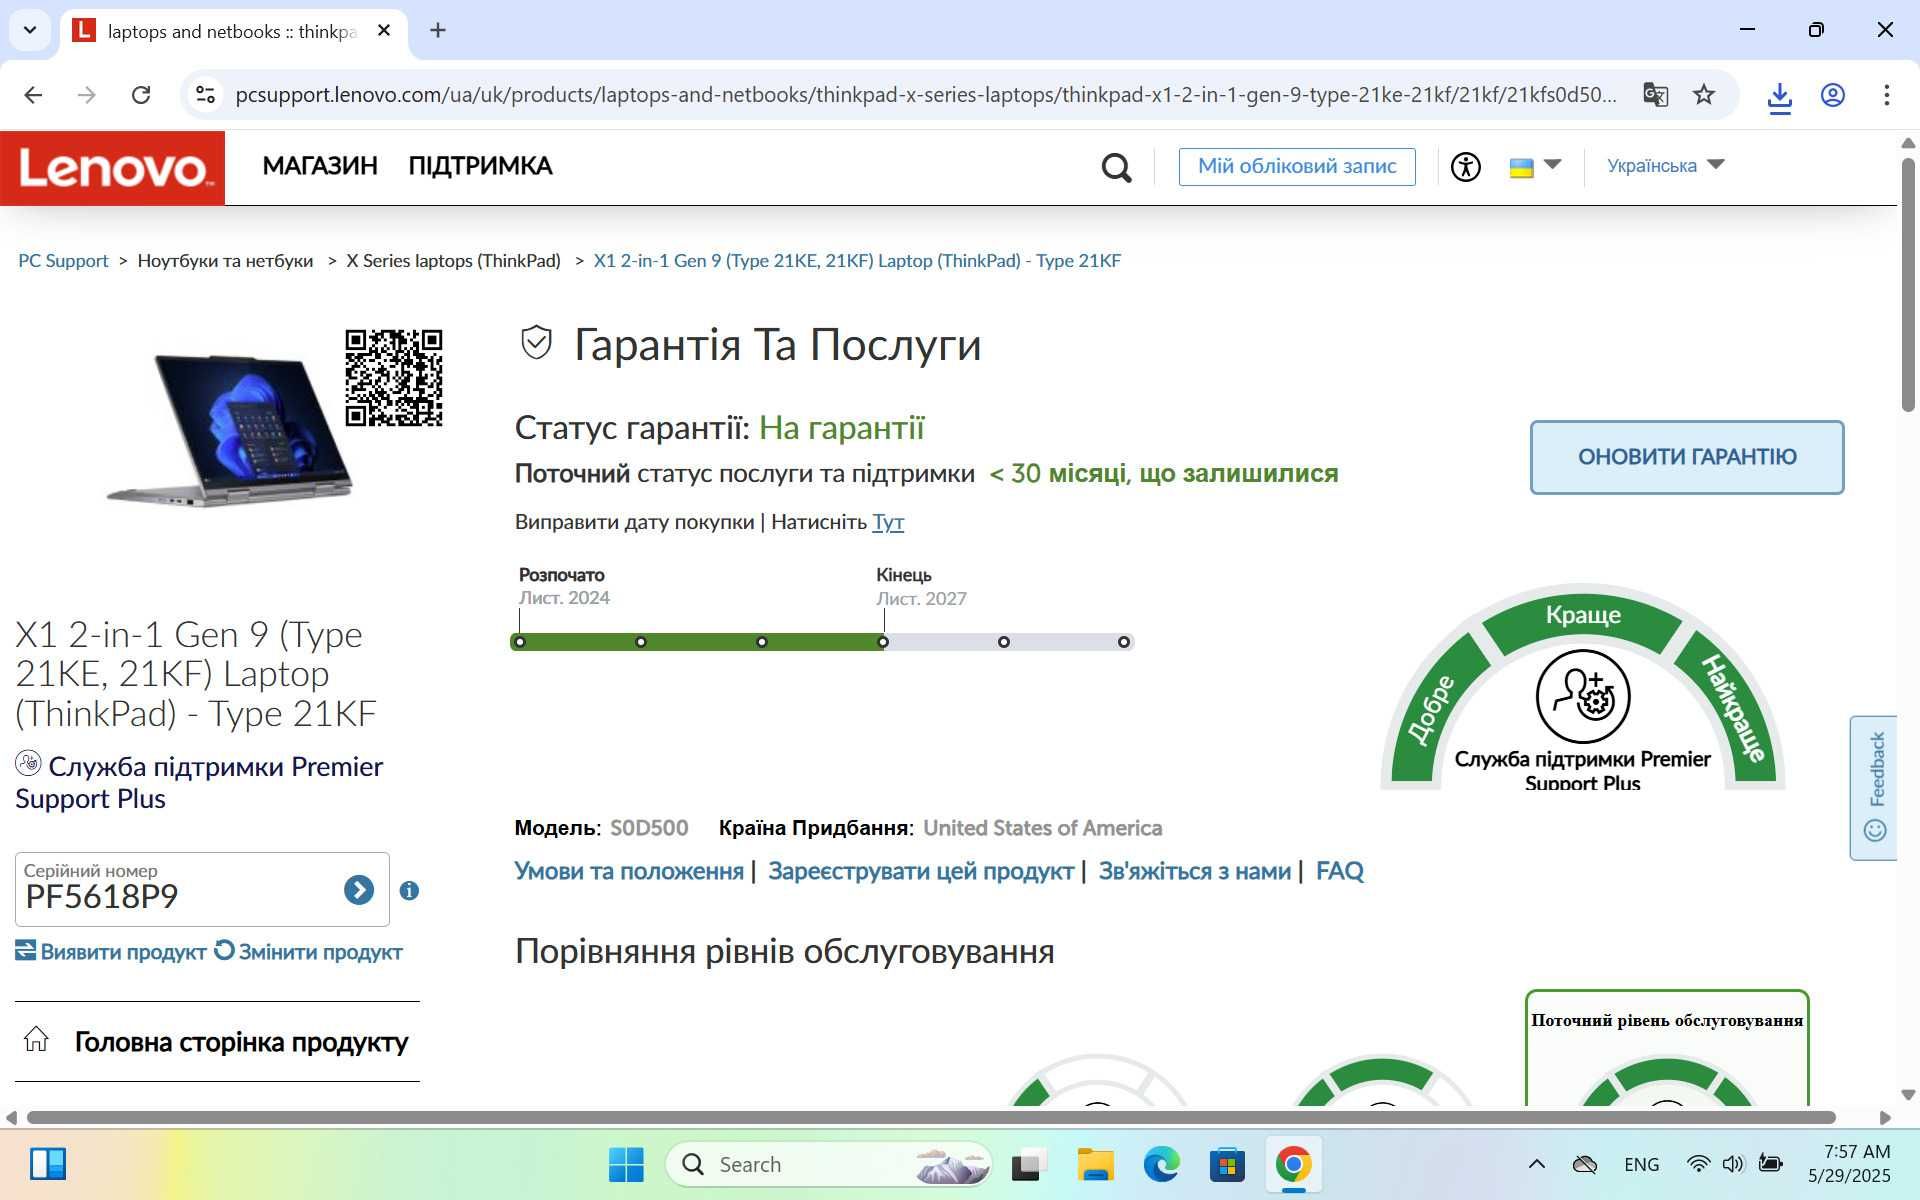
Task: Click Мій обліковий запис button
Action: coord(1297,166)
